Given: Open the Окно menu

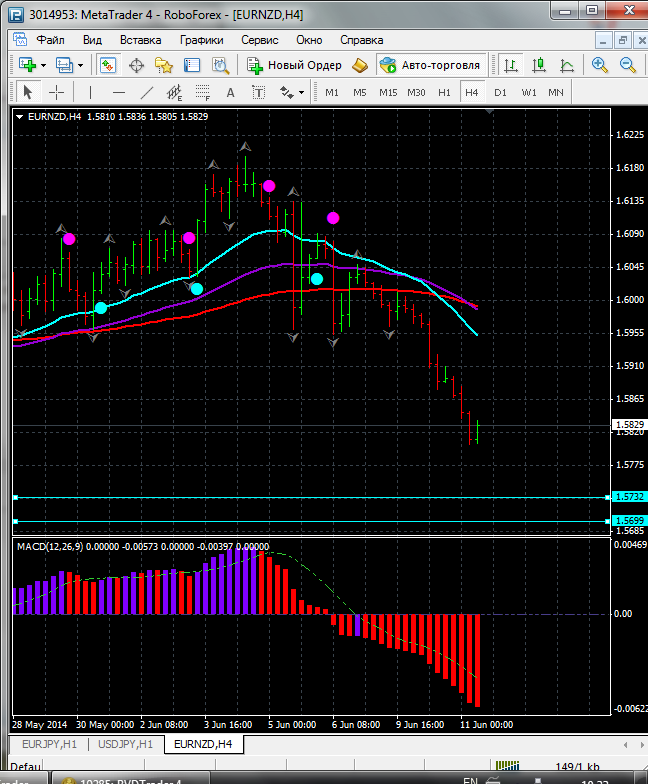Looking at the screenshot, I should pyautogui.click(x=309, y=40).
